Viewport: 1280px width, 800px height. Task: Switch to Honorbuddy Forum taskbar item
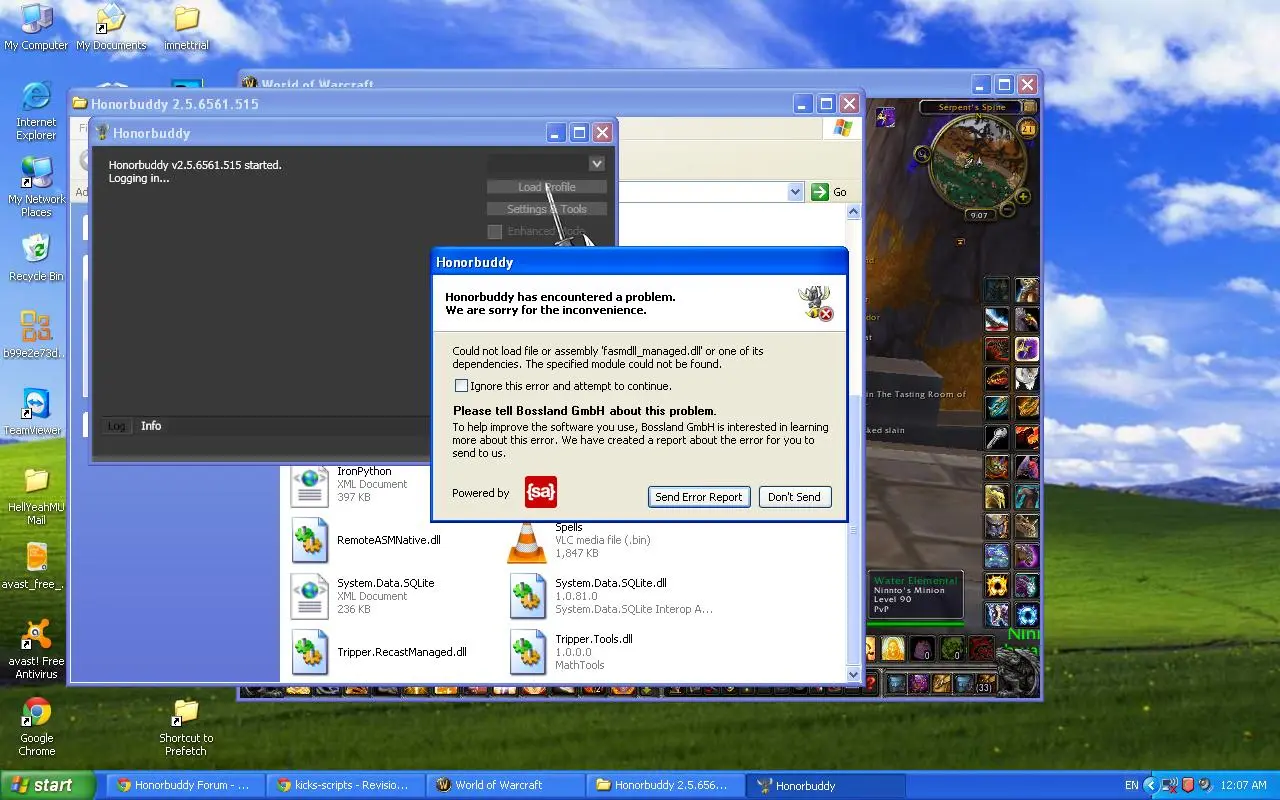point(185,785)
